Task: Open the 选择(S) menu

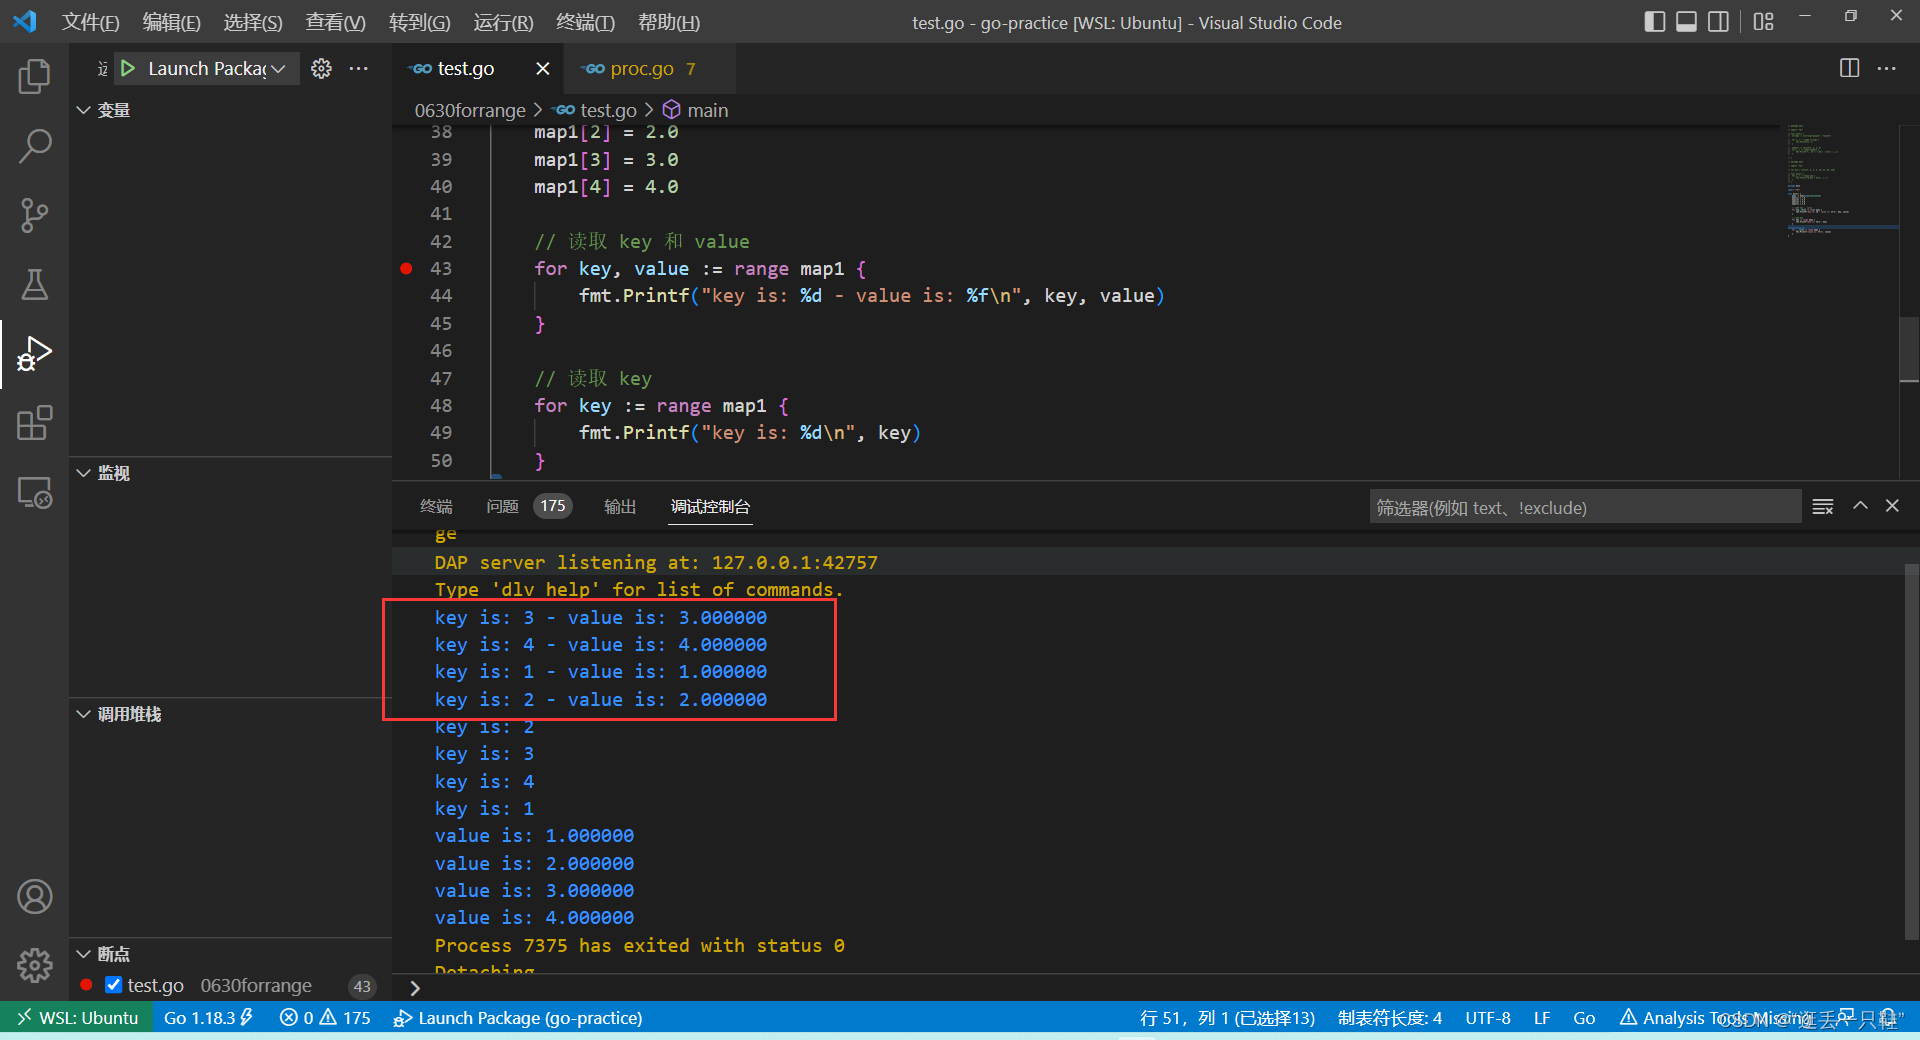Action: coord(253,22)
